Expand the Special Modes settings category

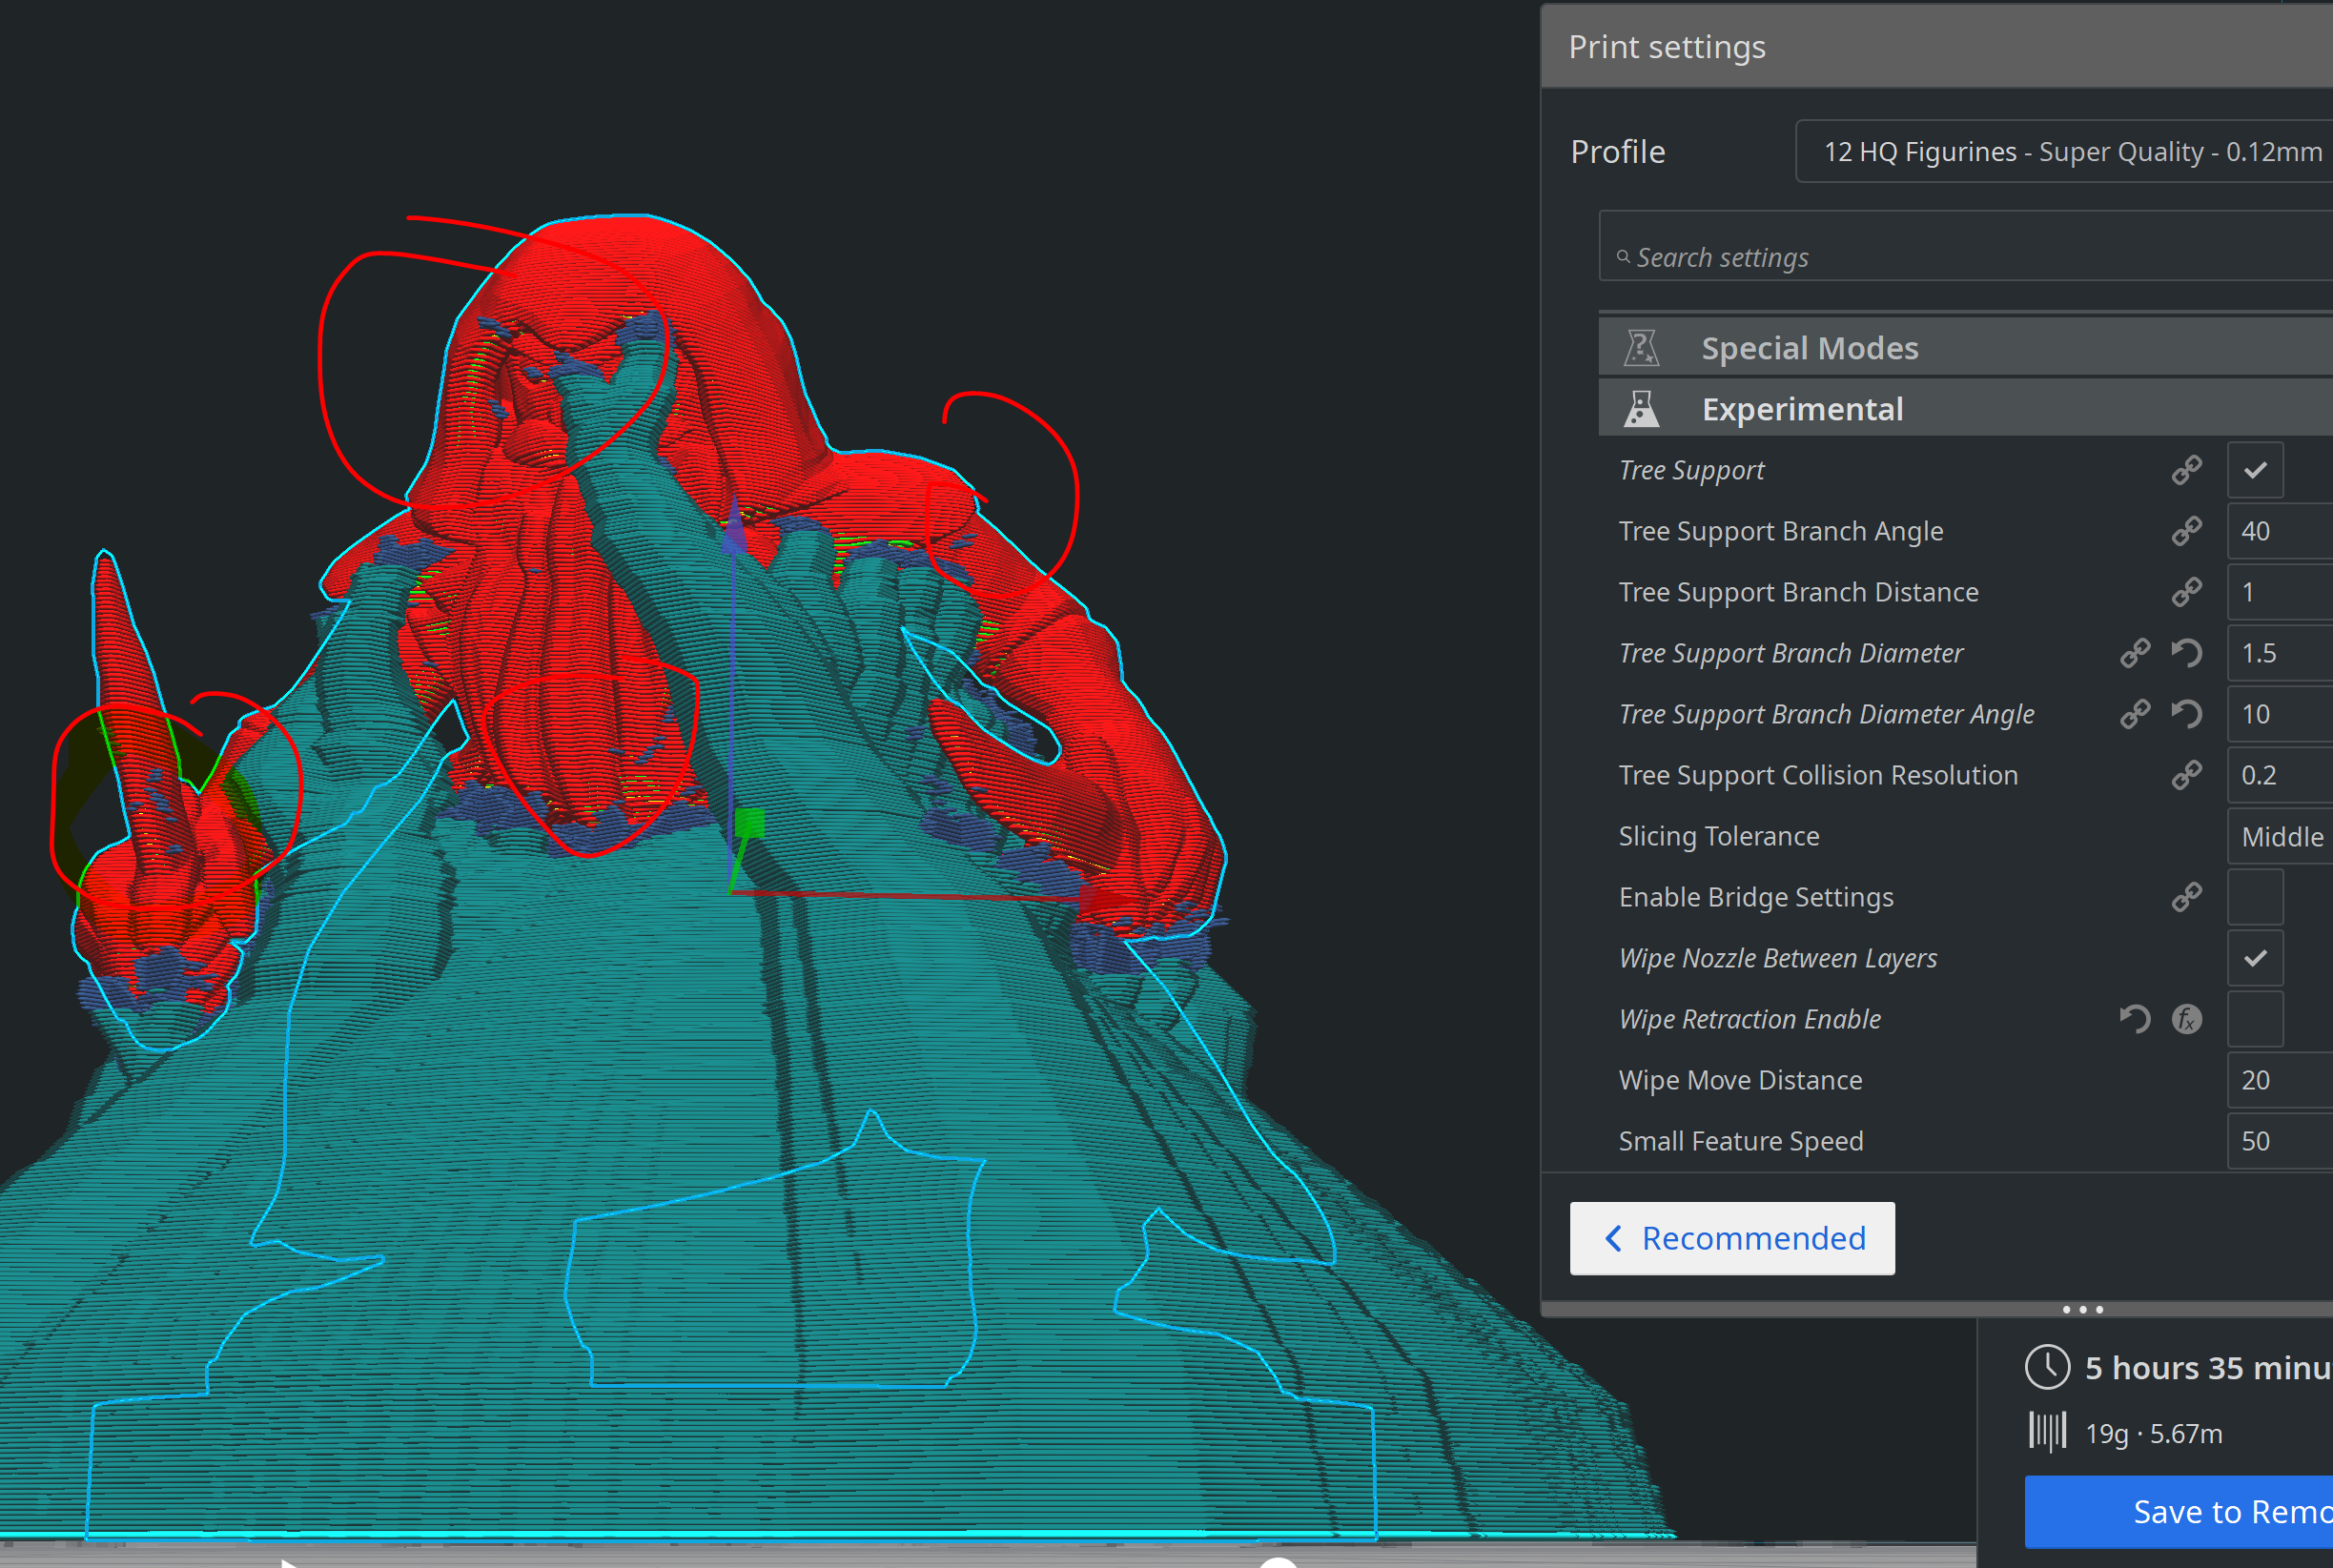1808,348
